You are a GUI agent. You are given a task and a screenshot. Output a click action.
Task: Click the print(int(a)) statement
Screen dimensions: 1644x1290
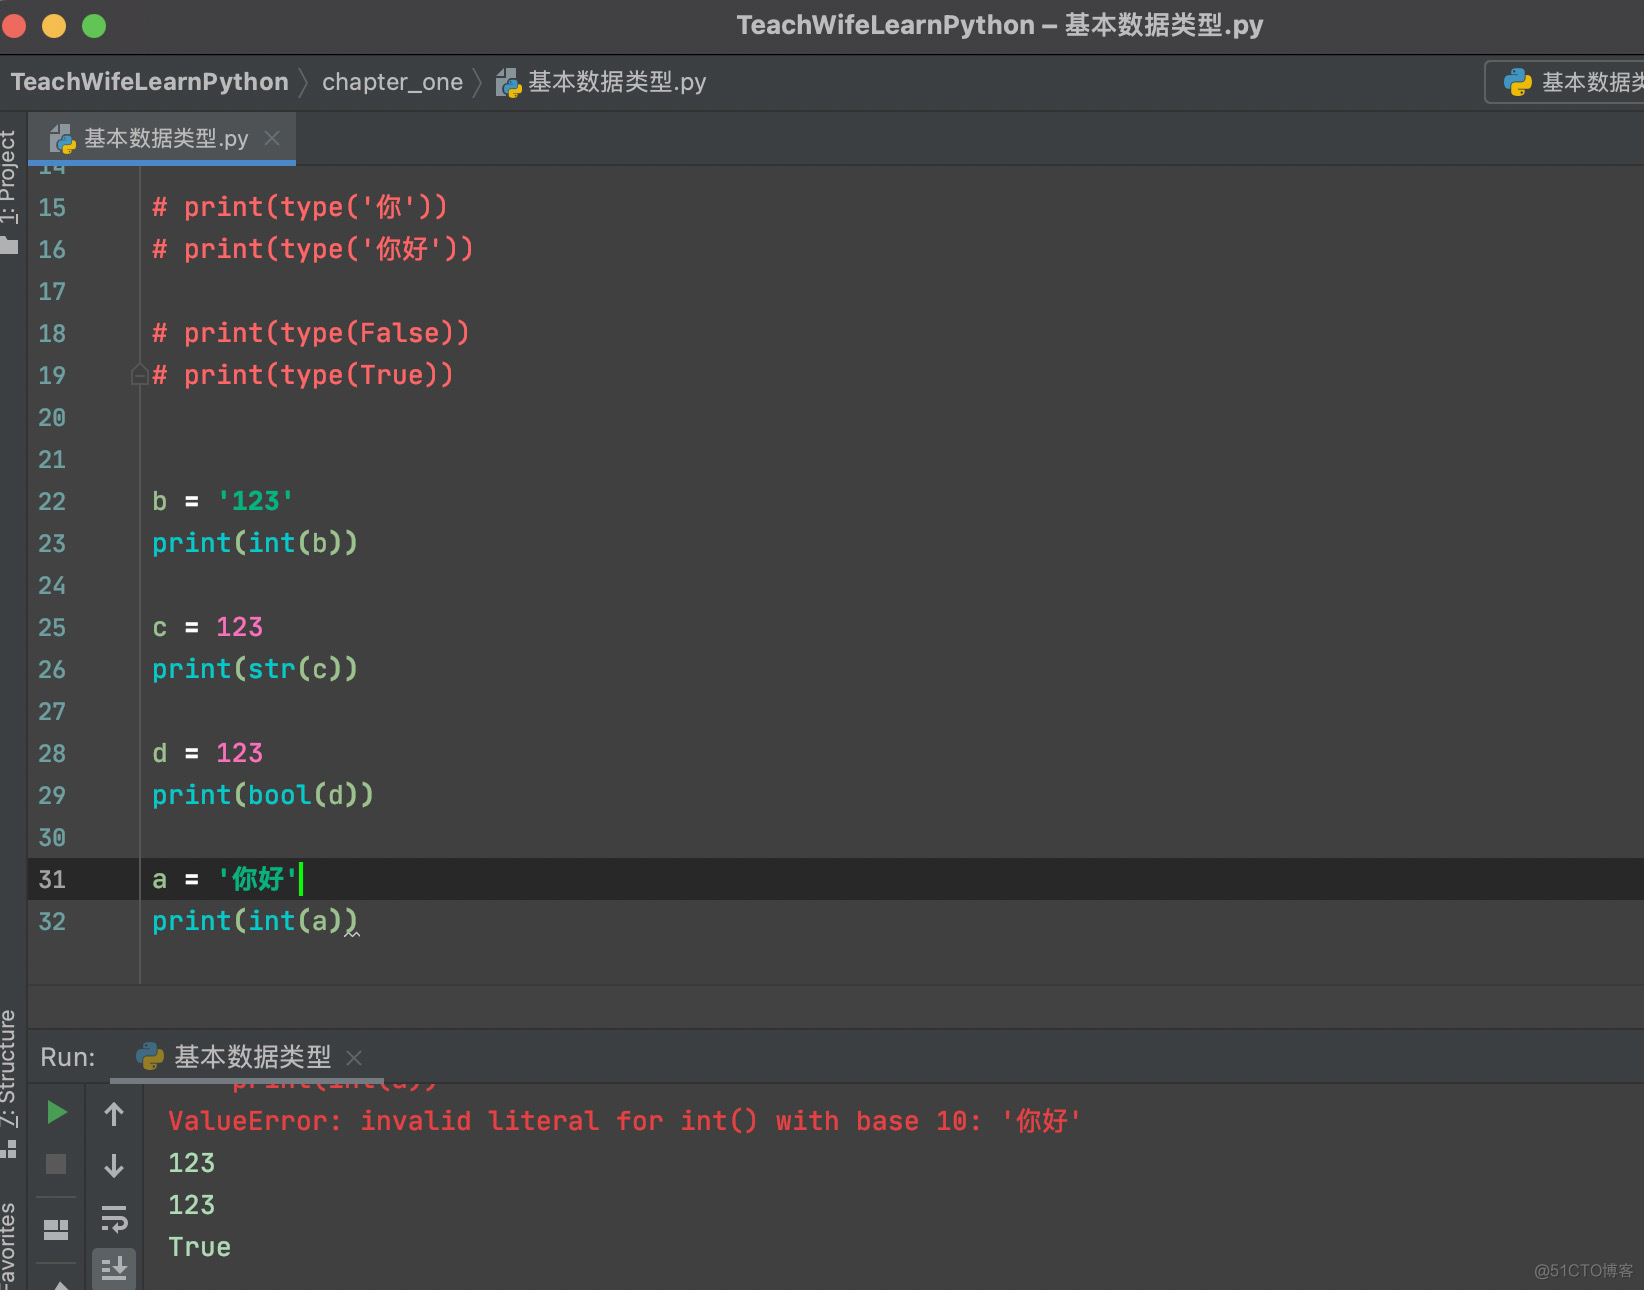[254, 921]
